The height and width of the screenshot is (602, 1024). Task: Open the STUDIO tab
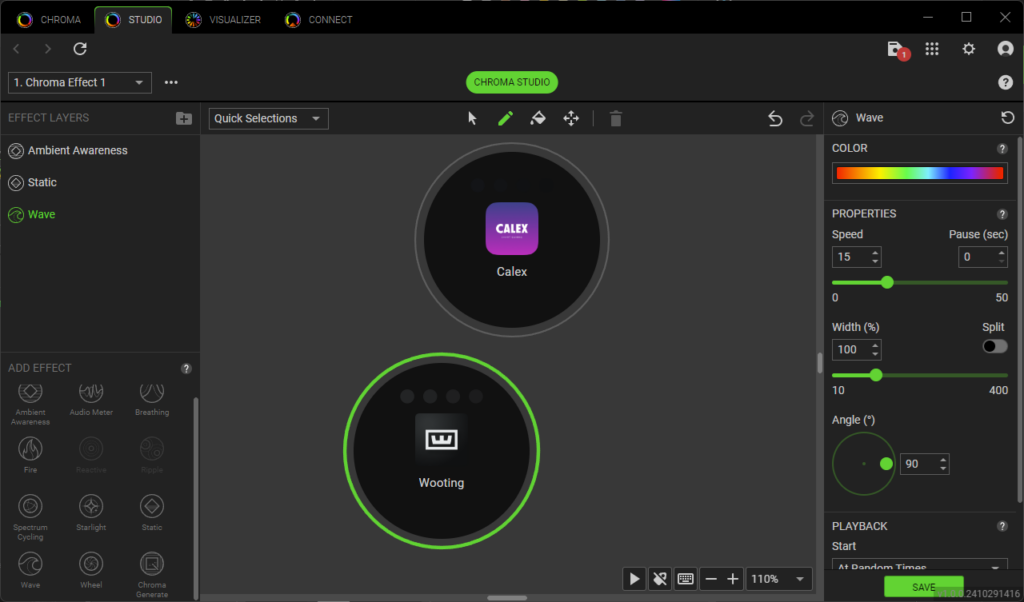[133, 20]
